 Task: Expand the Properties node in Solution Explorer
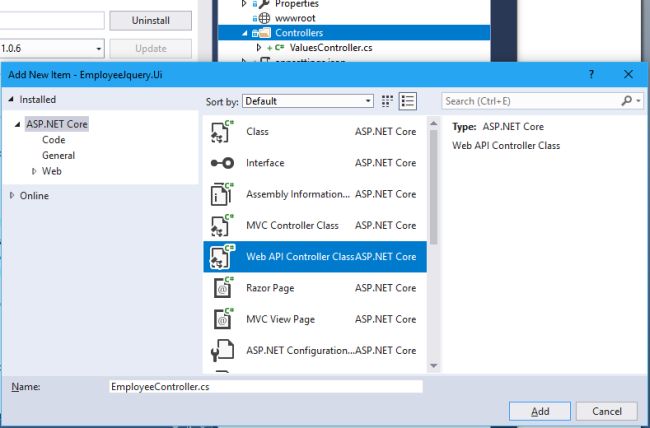click(244, 4)
